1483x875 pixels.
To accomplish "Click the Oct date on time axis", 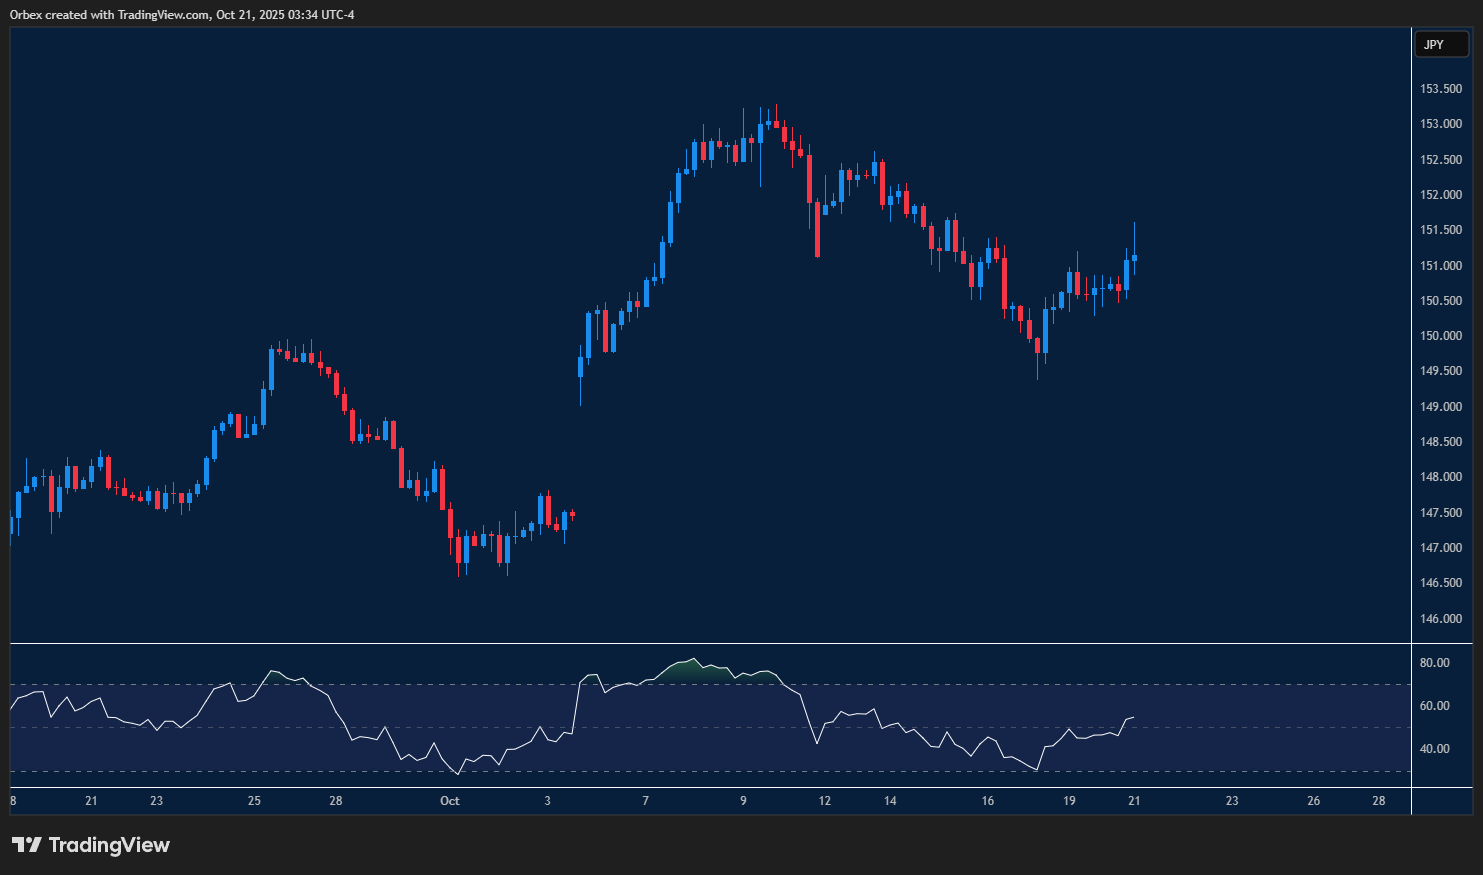I will coord(449,801).
